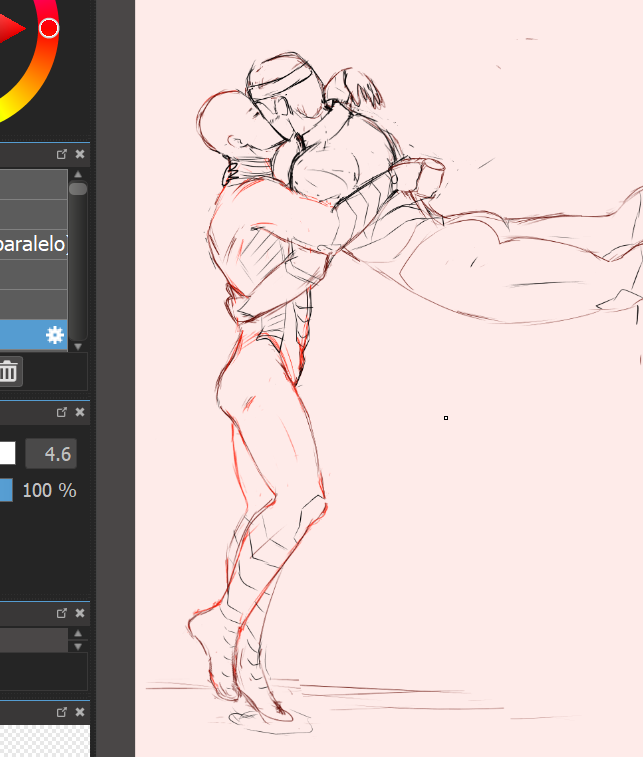This screenshot has height=757, width=643.
Task: Click the up arrow in the third panel
Action: pyautogui.click(x=78, y=633)
